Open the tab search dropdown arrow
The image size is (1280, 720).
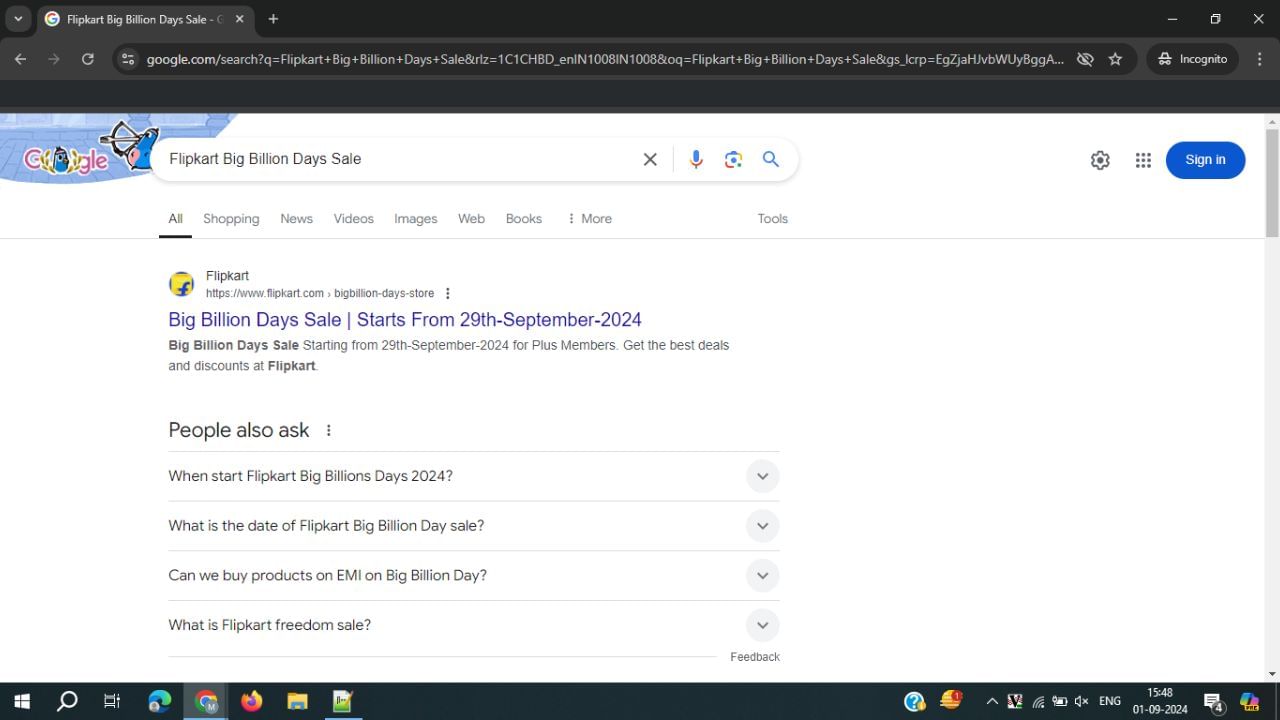pos(18,19)
